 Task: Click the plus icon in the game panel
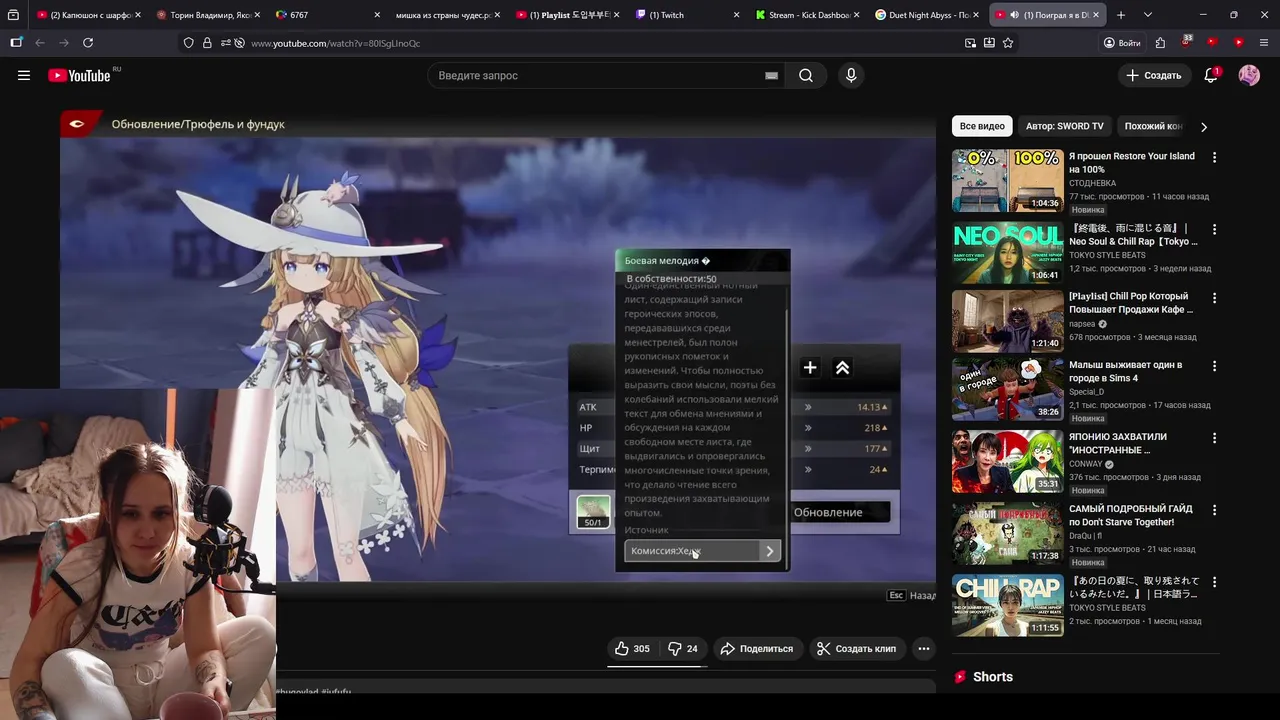(x=810, y=368)
